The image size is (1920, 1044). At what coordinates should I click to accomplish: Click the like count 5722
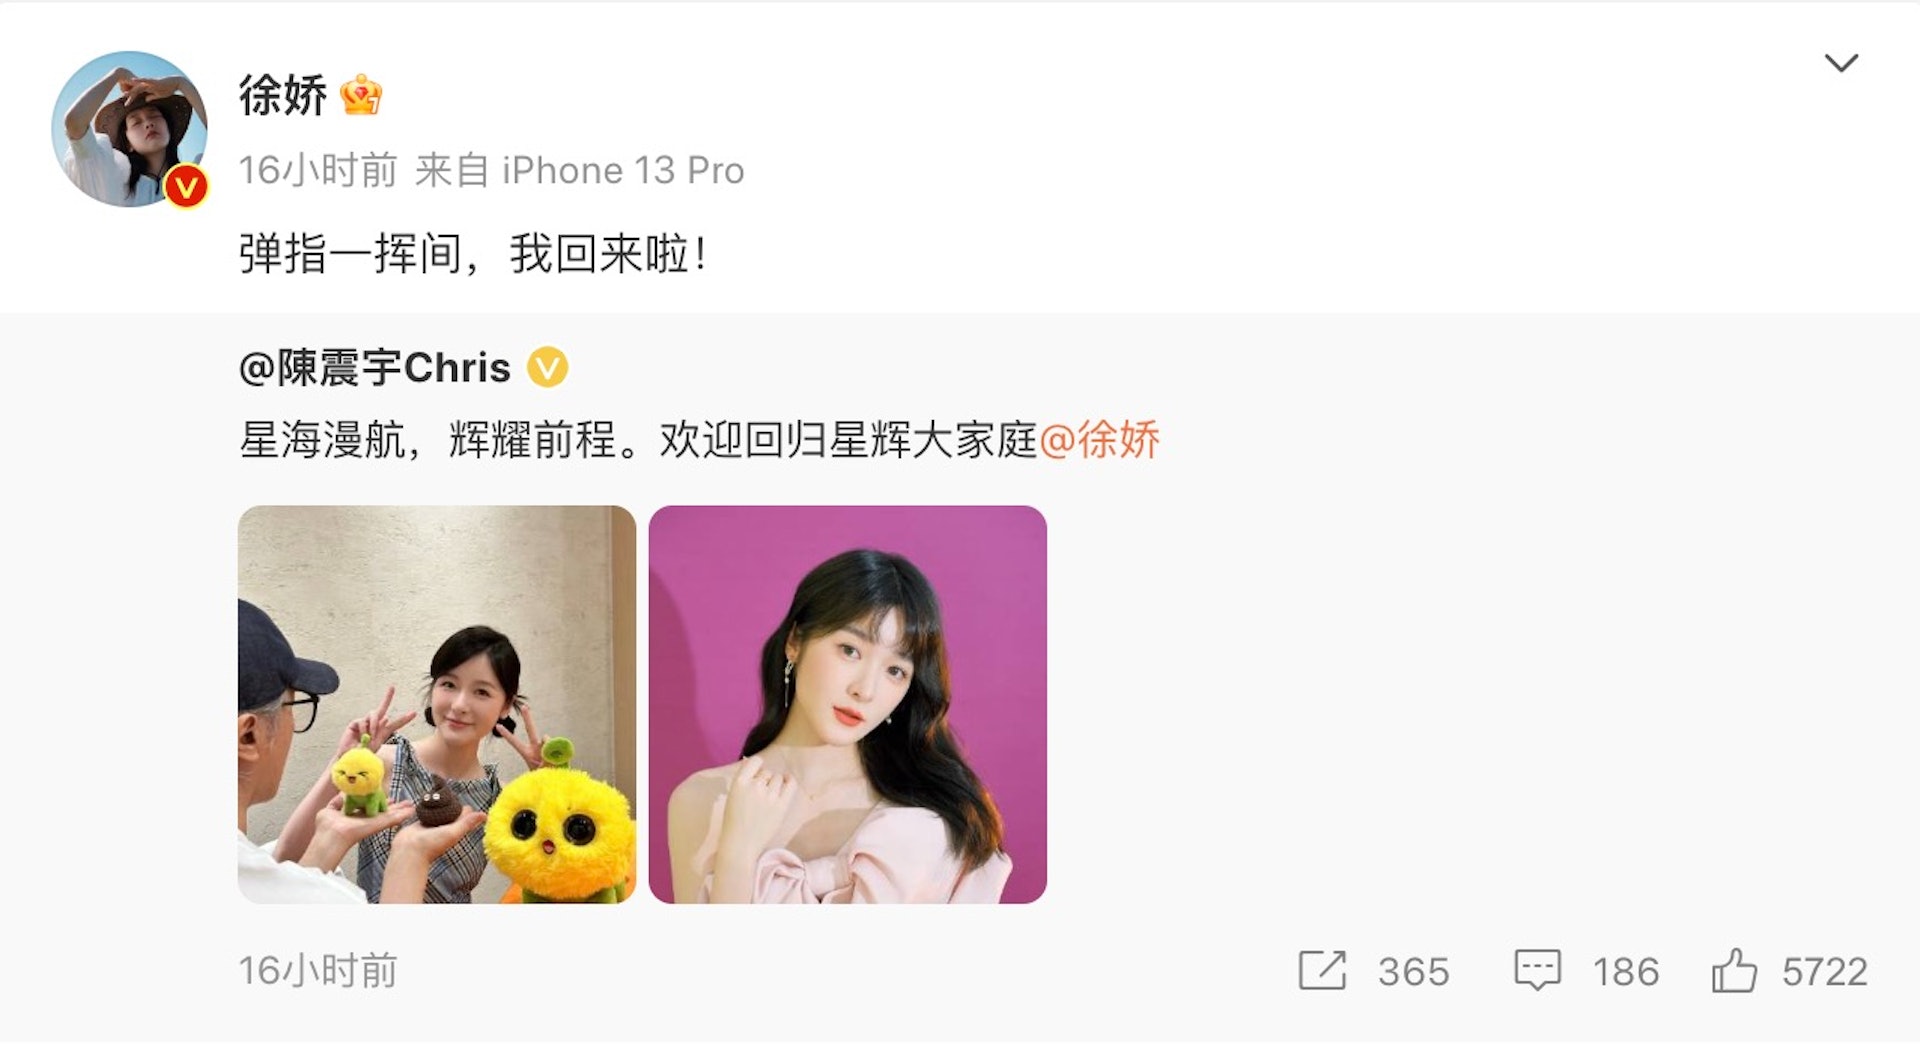click(x=1825, y=972)
